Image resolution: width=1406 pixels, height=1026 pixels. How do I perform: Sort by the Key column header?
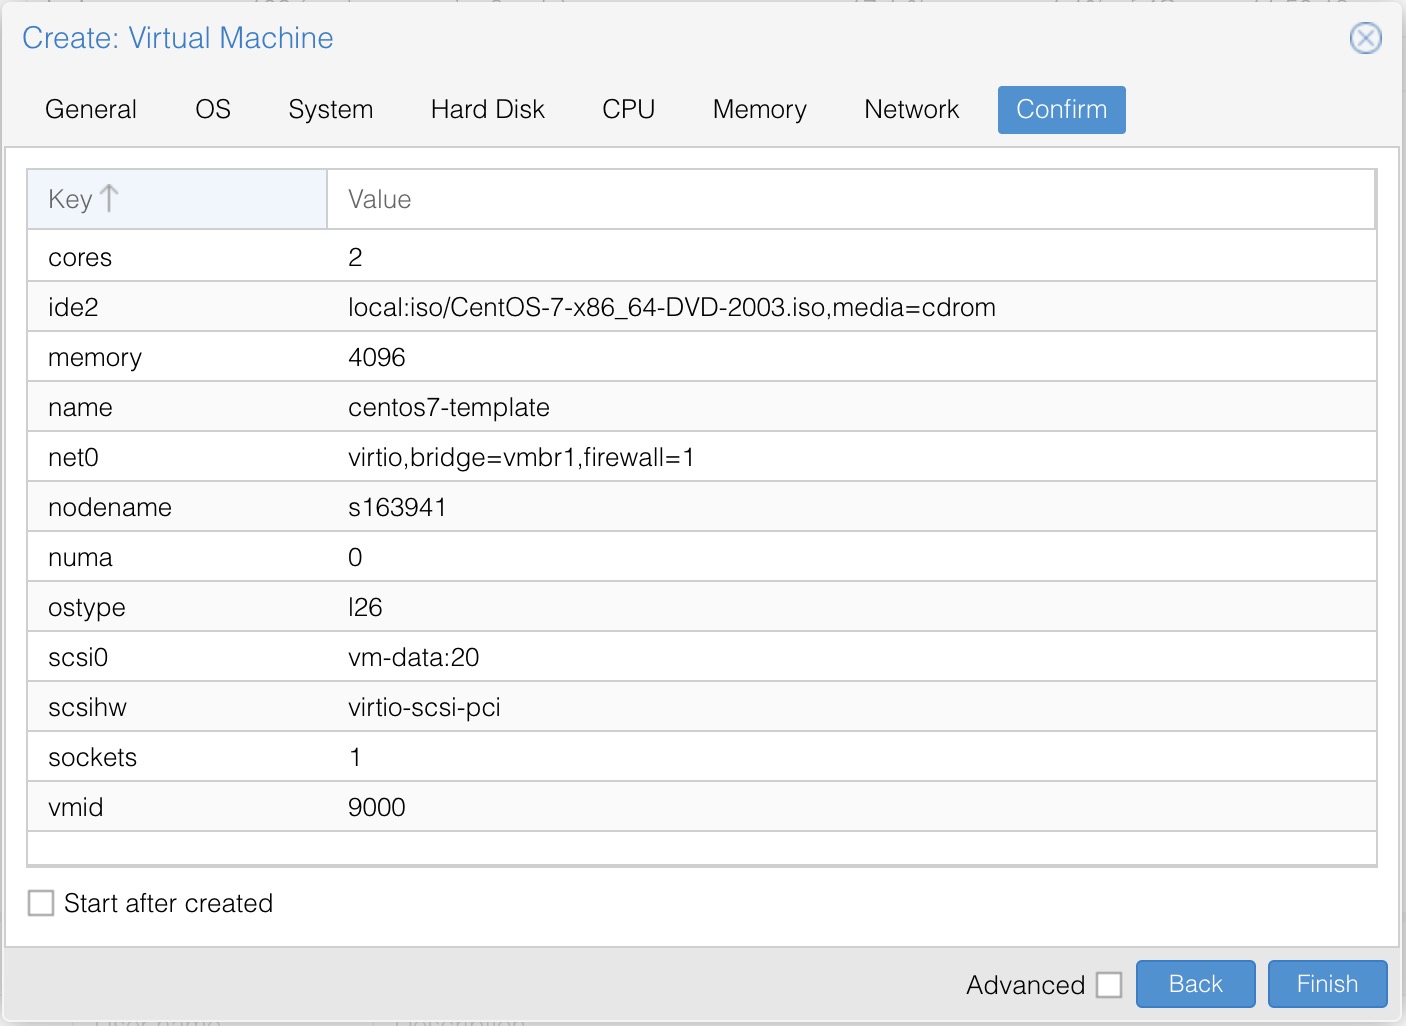point(177,199)
